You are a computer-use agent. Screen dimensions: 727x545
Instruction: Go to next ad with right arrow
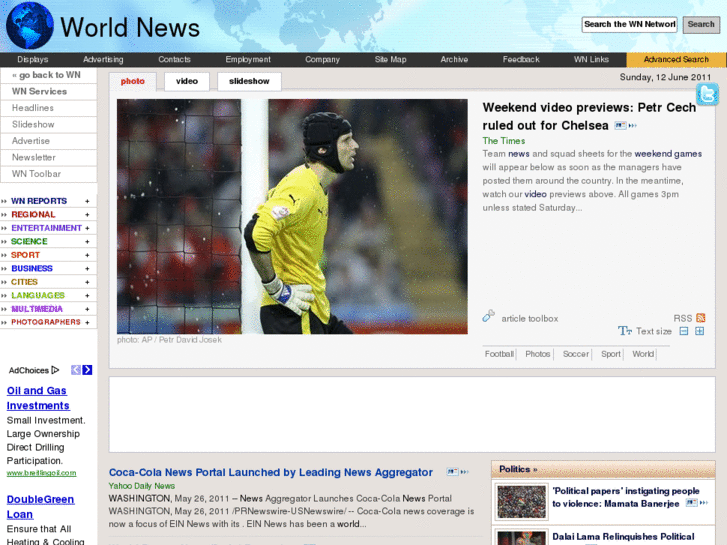click(87, 370)
